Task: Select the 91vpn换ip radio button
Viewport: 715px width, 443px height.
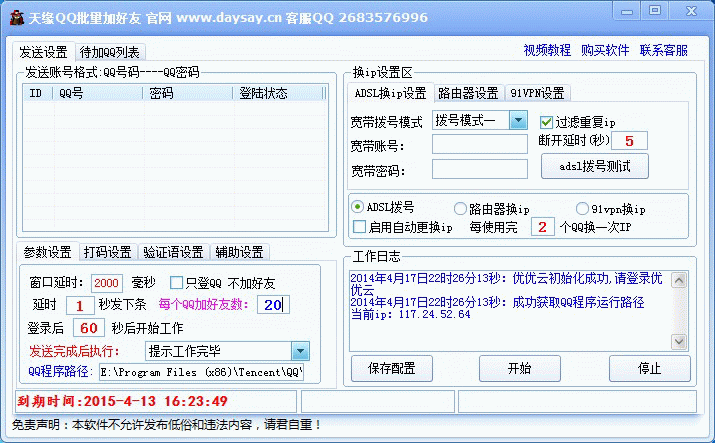Action: coord(582,209)
